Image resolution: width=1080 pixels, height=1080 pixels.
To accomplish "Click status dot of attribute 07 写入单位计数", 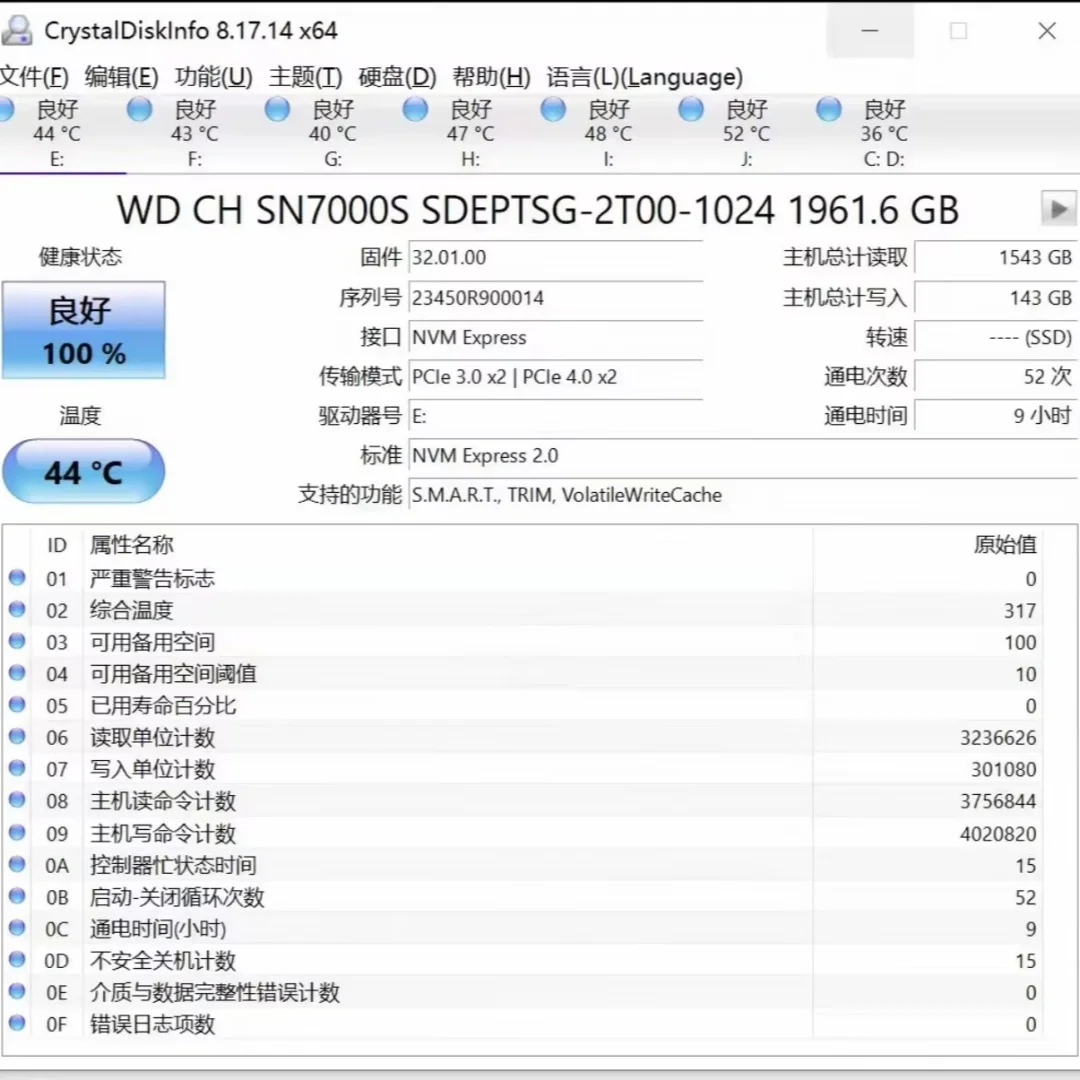I will pos(17,769).
